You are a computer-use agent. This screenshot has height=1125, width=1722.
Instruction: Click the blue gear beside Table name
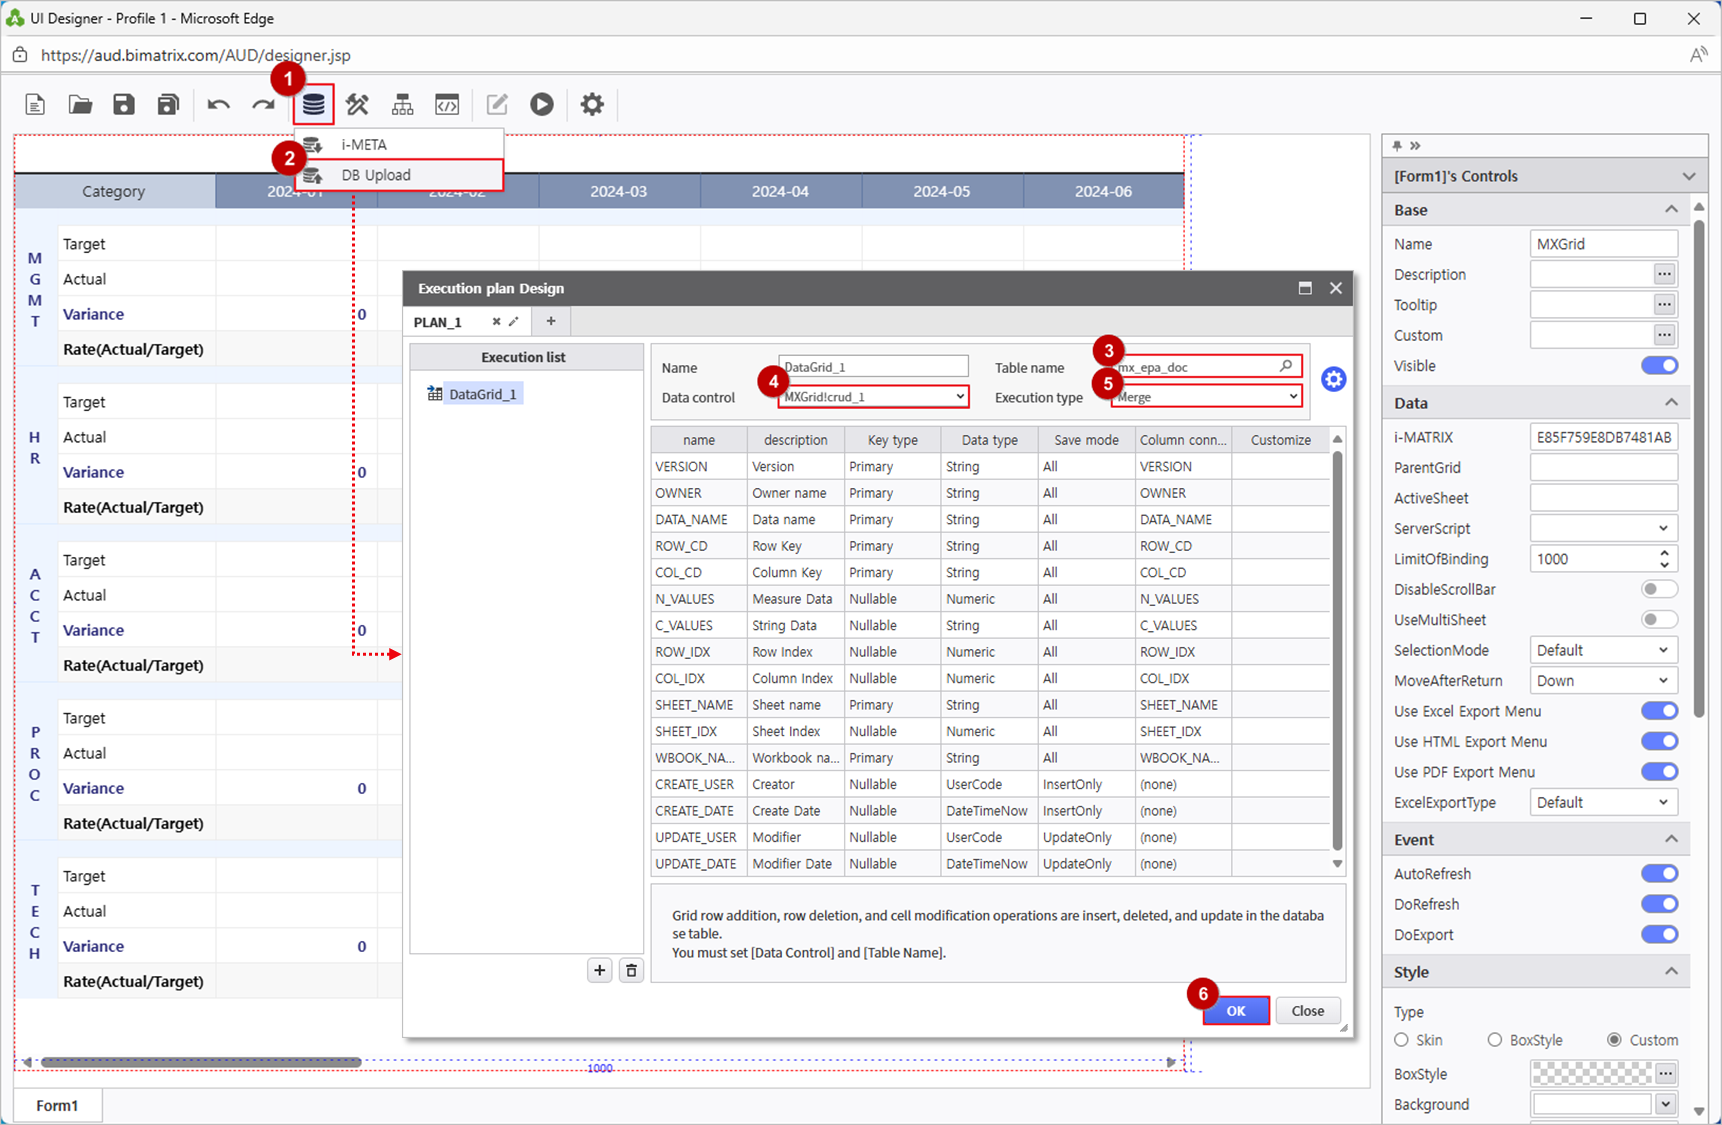(1333, 380)
